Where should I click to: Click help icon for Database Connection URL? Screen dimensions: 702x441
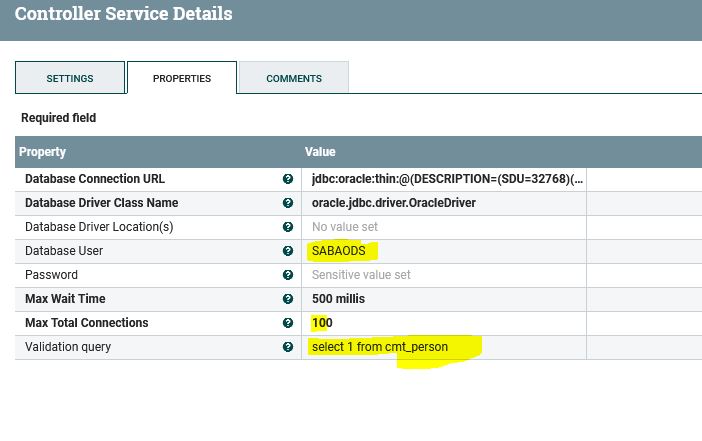coord(288,179)
